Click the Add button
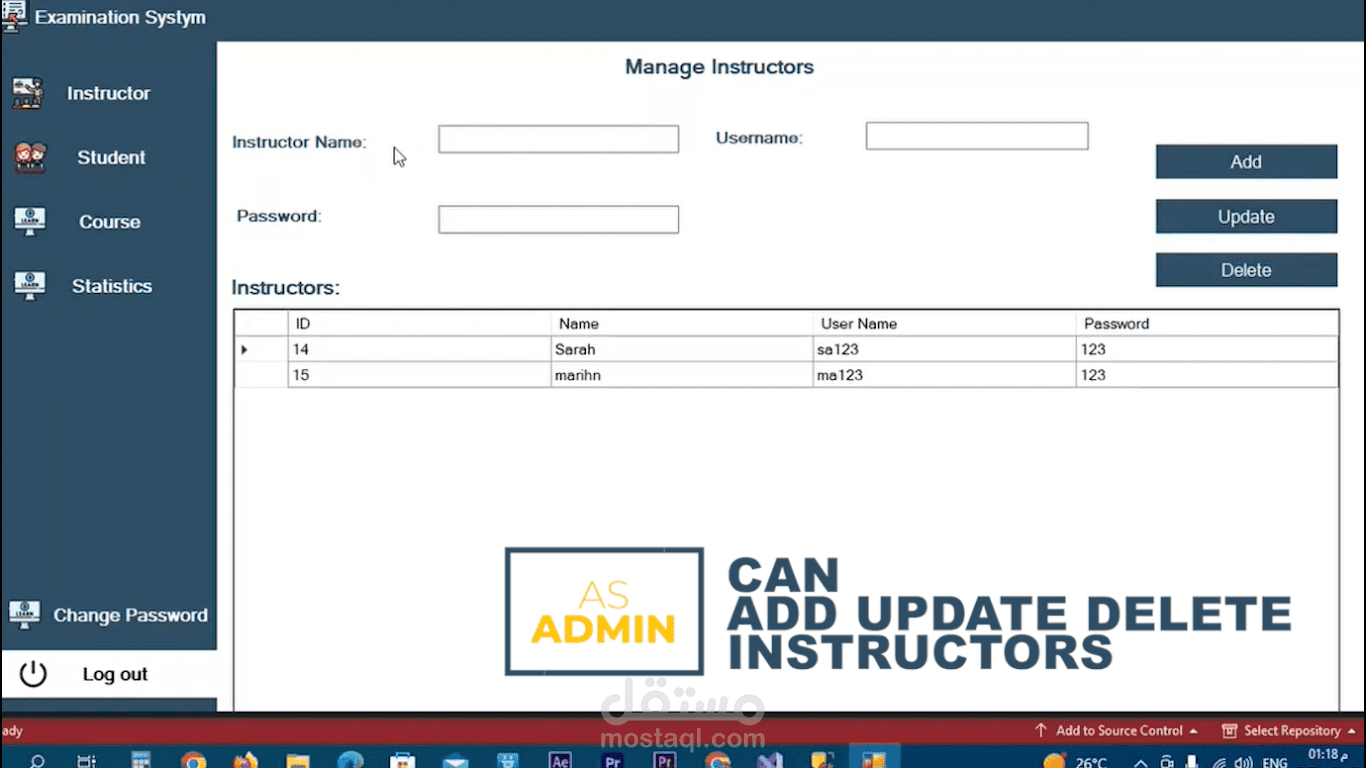Viewport: 1366px width, 768px height. [x=1246, y=162]
